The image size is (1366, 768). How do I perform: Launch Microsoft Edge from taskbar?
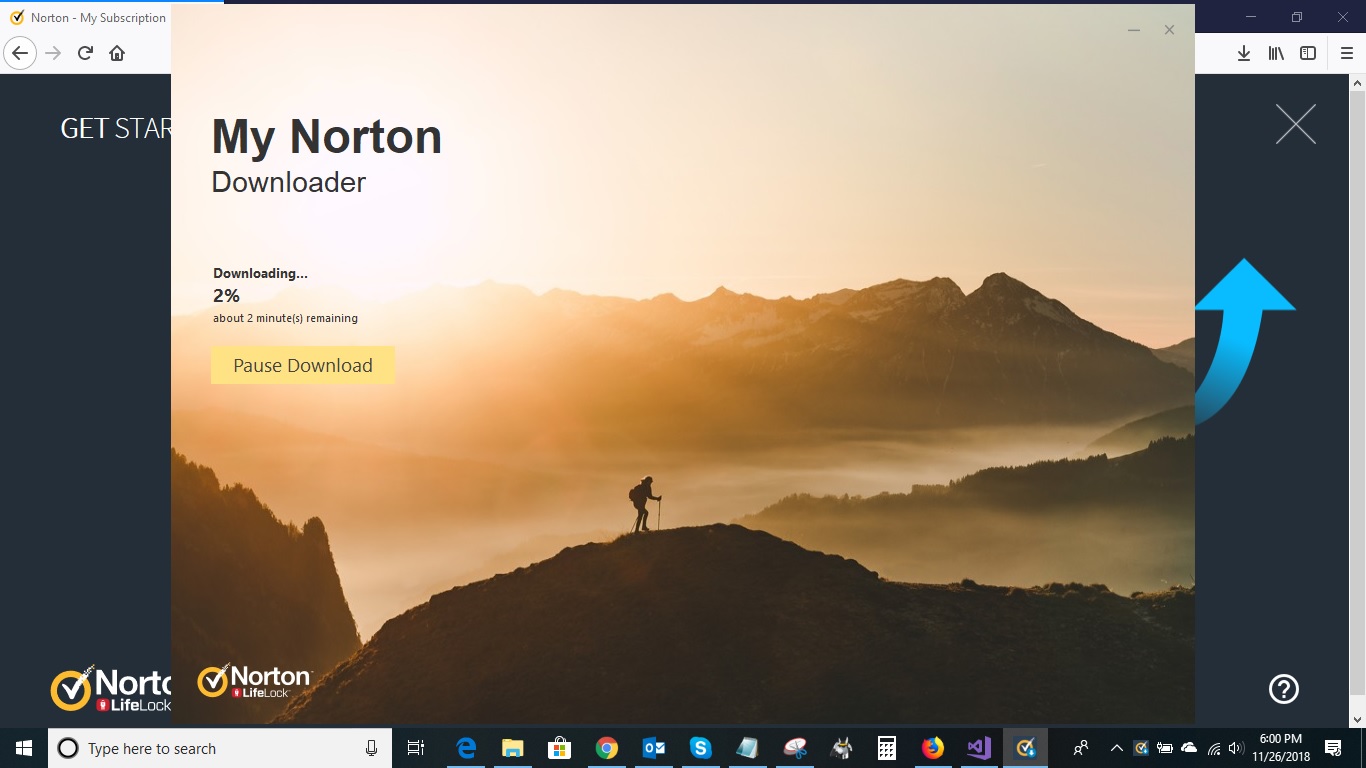click(x=466, y=748)
